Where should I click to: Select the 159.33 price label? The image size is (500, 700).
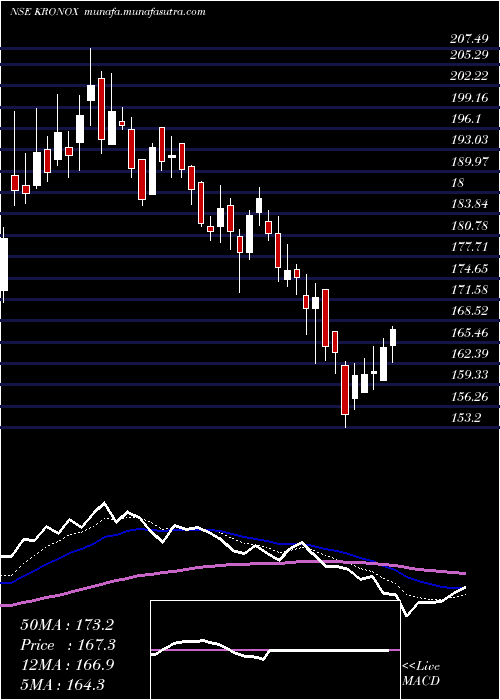469,375
